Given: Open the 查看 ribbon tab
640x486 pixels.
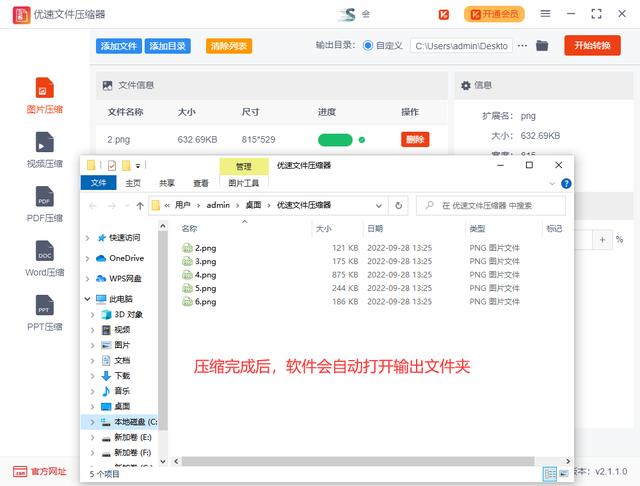Looking at the screenshot, I should pos(200,183).
